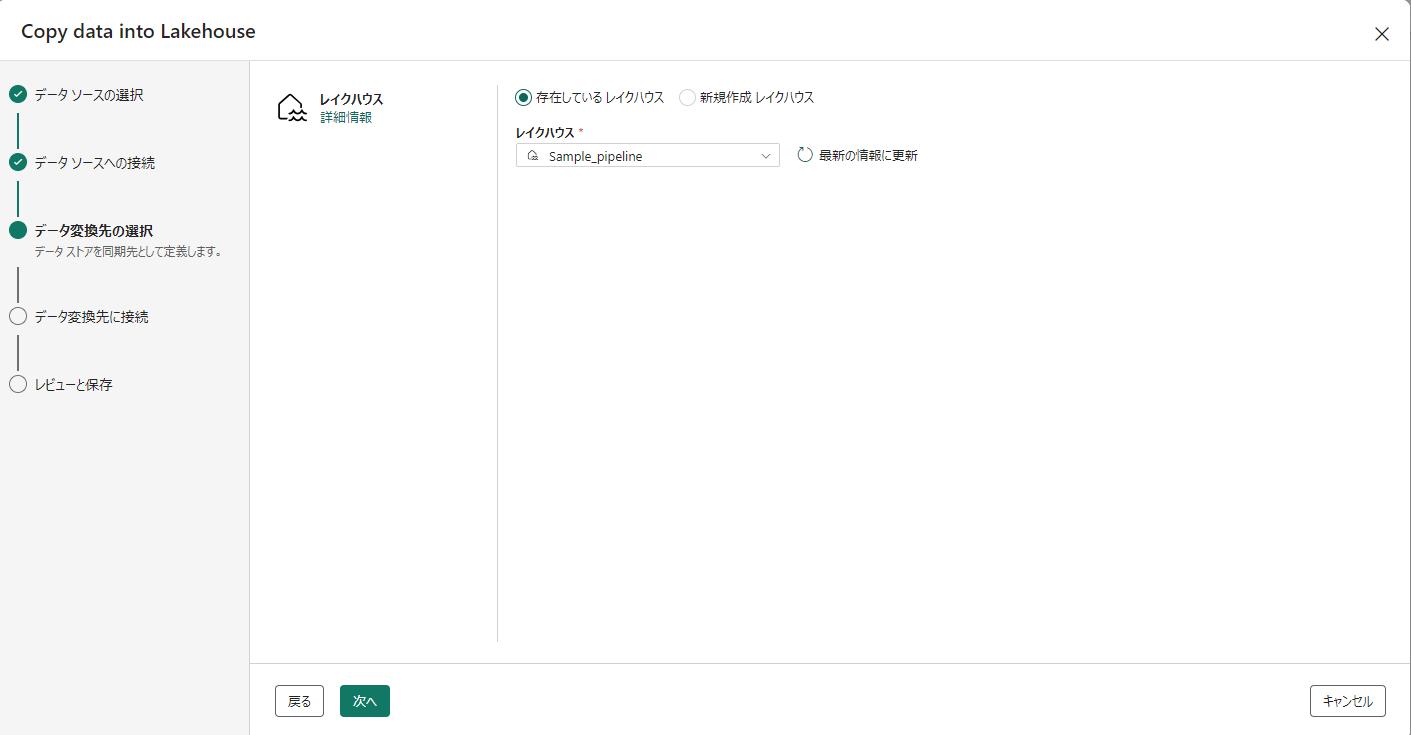Click the Lakehouse house-and-waves icon
The image size is (1411, 735).
click(x=291, y=108)
